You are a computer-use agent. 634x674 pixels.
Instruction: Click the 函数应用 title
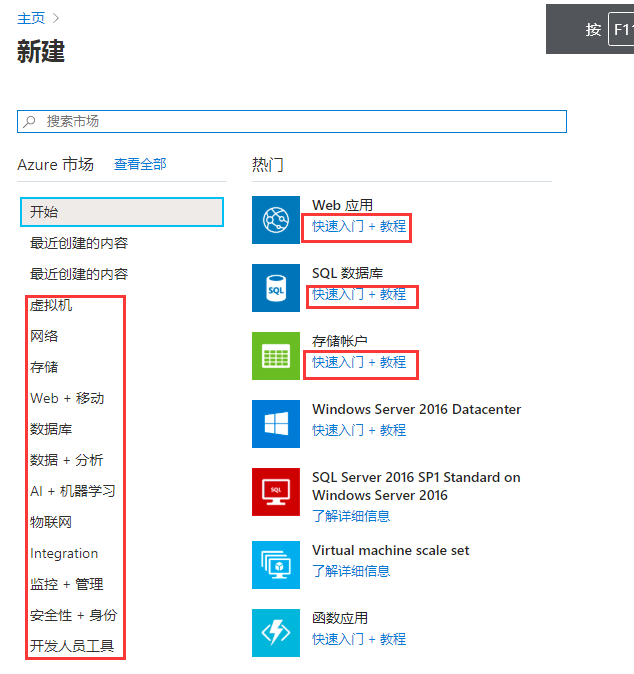pyautogui.click(x=340, y=618)
